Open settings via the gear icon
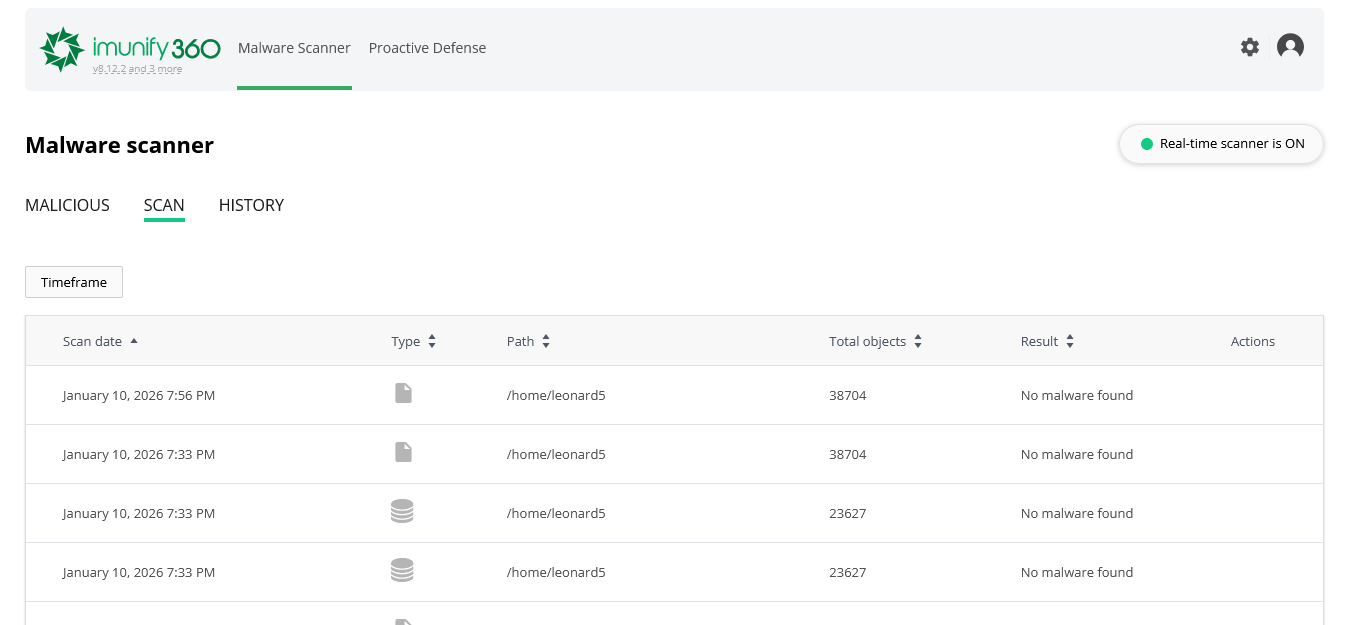 pos(1250,47)
